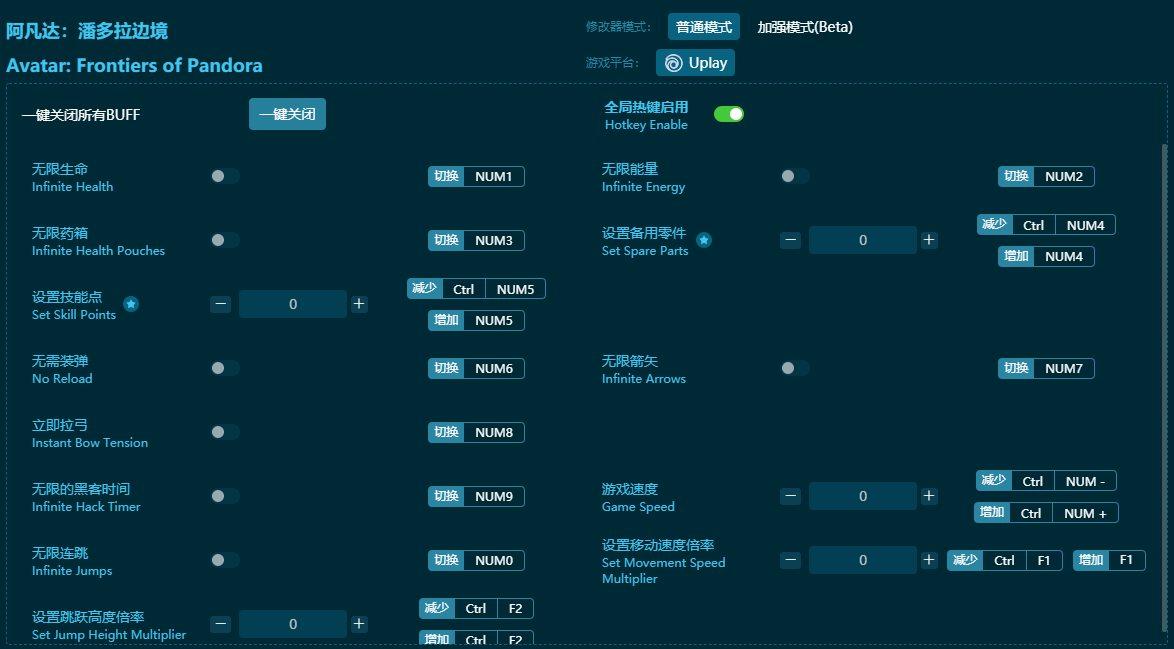1174x649 pixels.
Task: Disable the global Hotkey Enable switch
Action: tap(729, 114)
